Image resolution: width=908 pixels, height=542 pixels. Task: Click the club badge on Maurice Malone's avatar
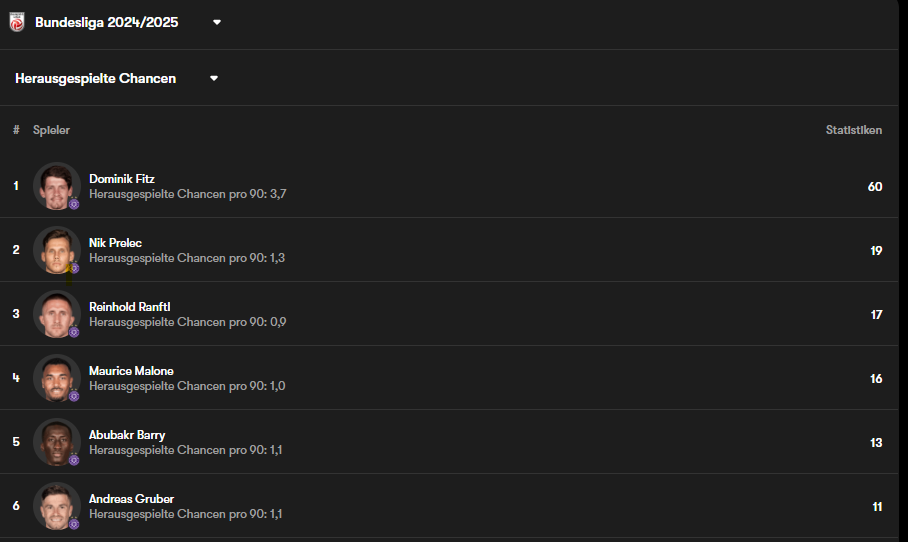(74, 396)
